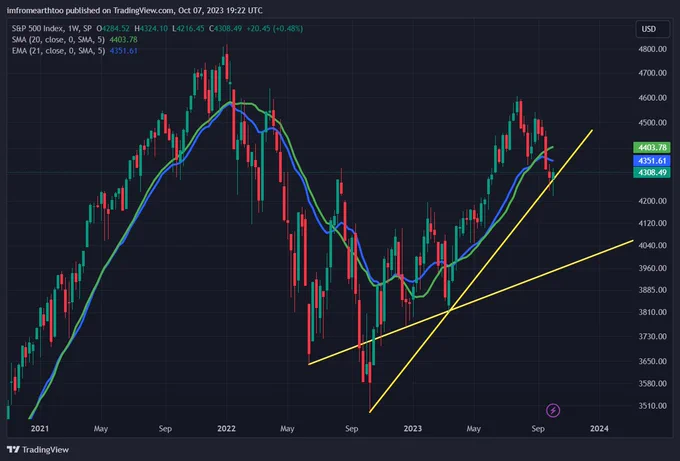The width and height of the screenshot is (680, 461).
Task: Click the 3650.00 price axis label
Action: 652,361
